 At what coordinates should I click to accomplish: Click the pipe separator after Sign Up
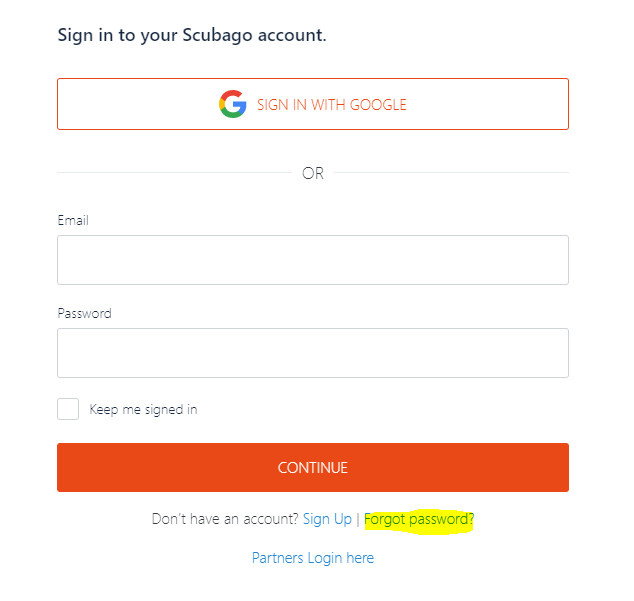(358, 519)
